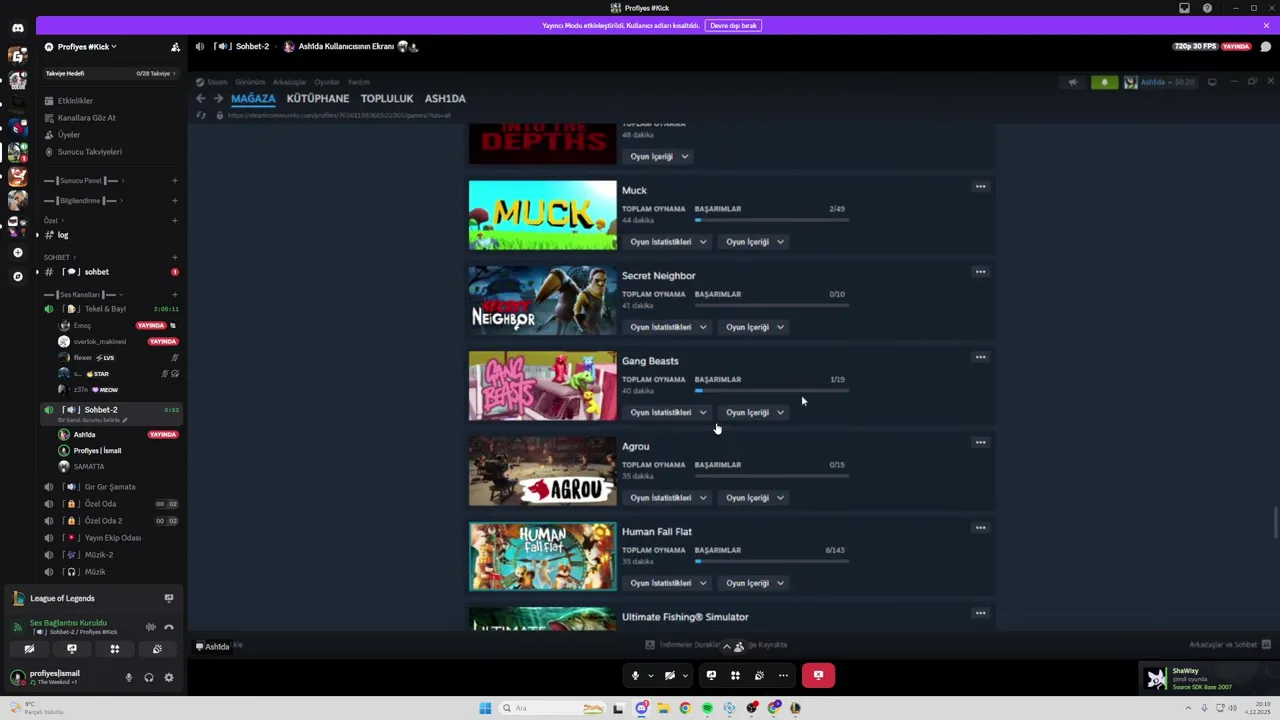The width and height of the screenshot is (1280, 720).
Task: Open the Discover servers compass icon
Action: click(x=17, y=276)
